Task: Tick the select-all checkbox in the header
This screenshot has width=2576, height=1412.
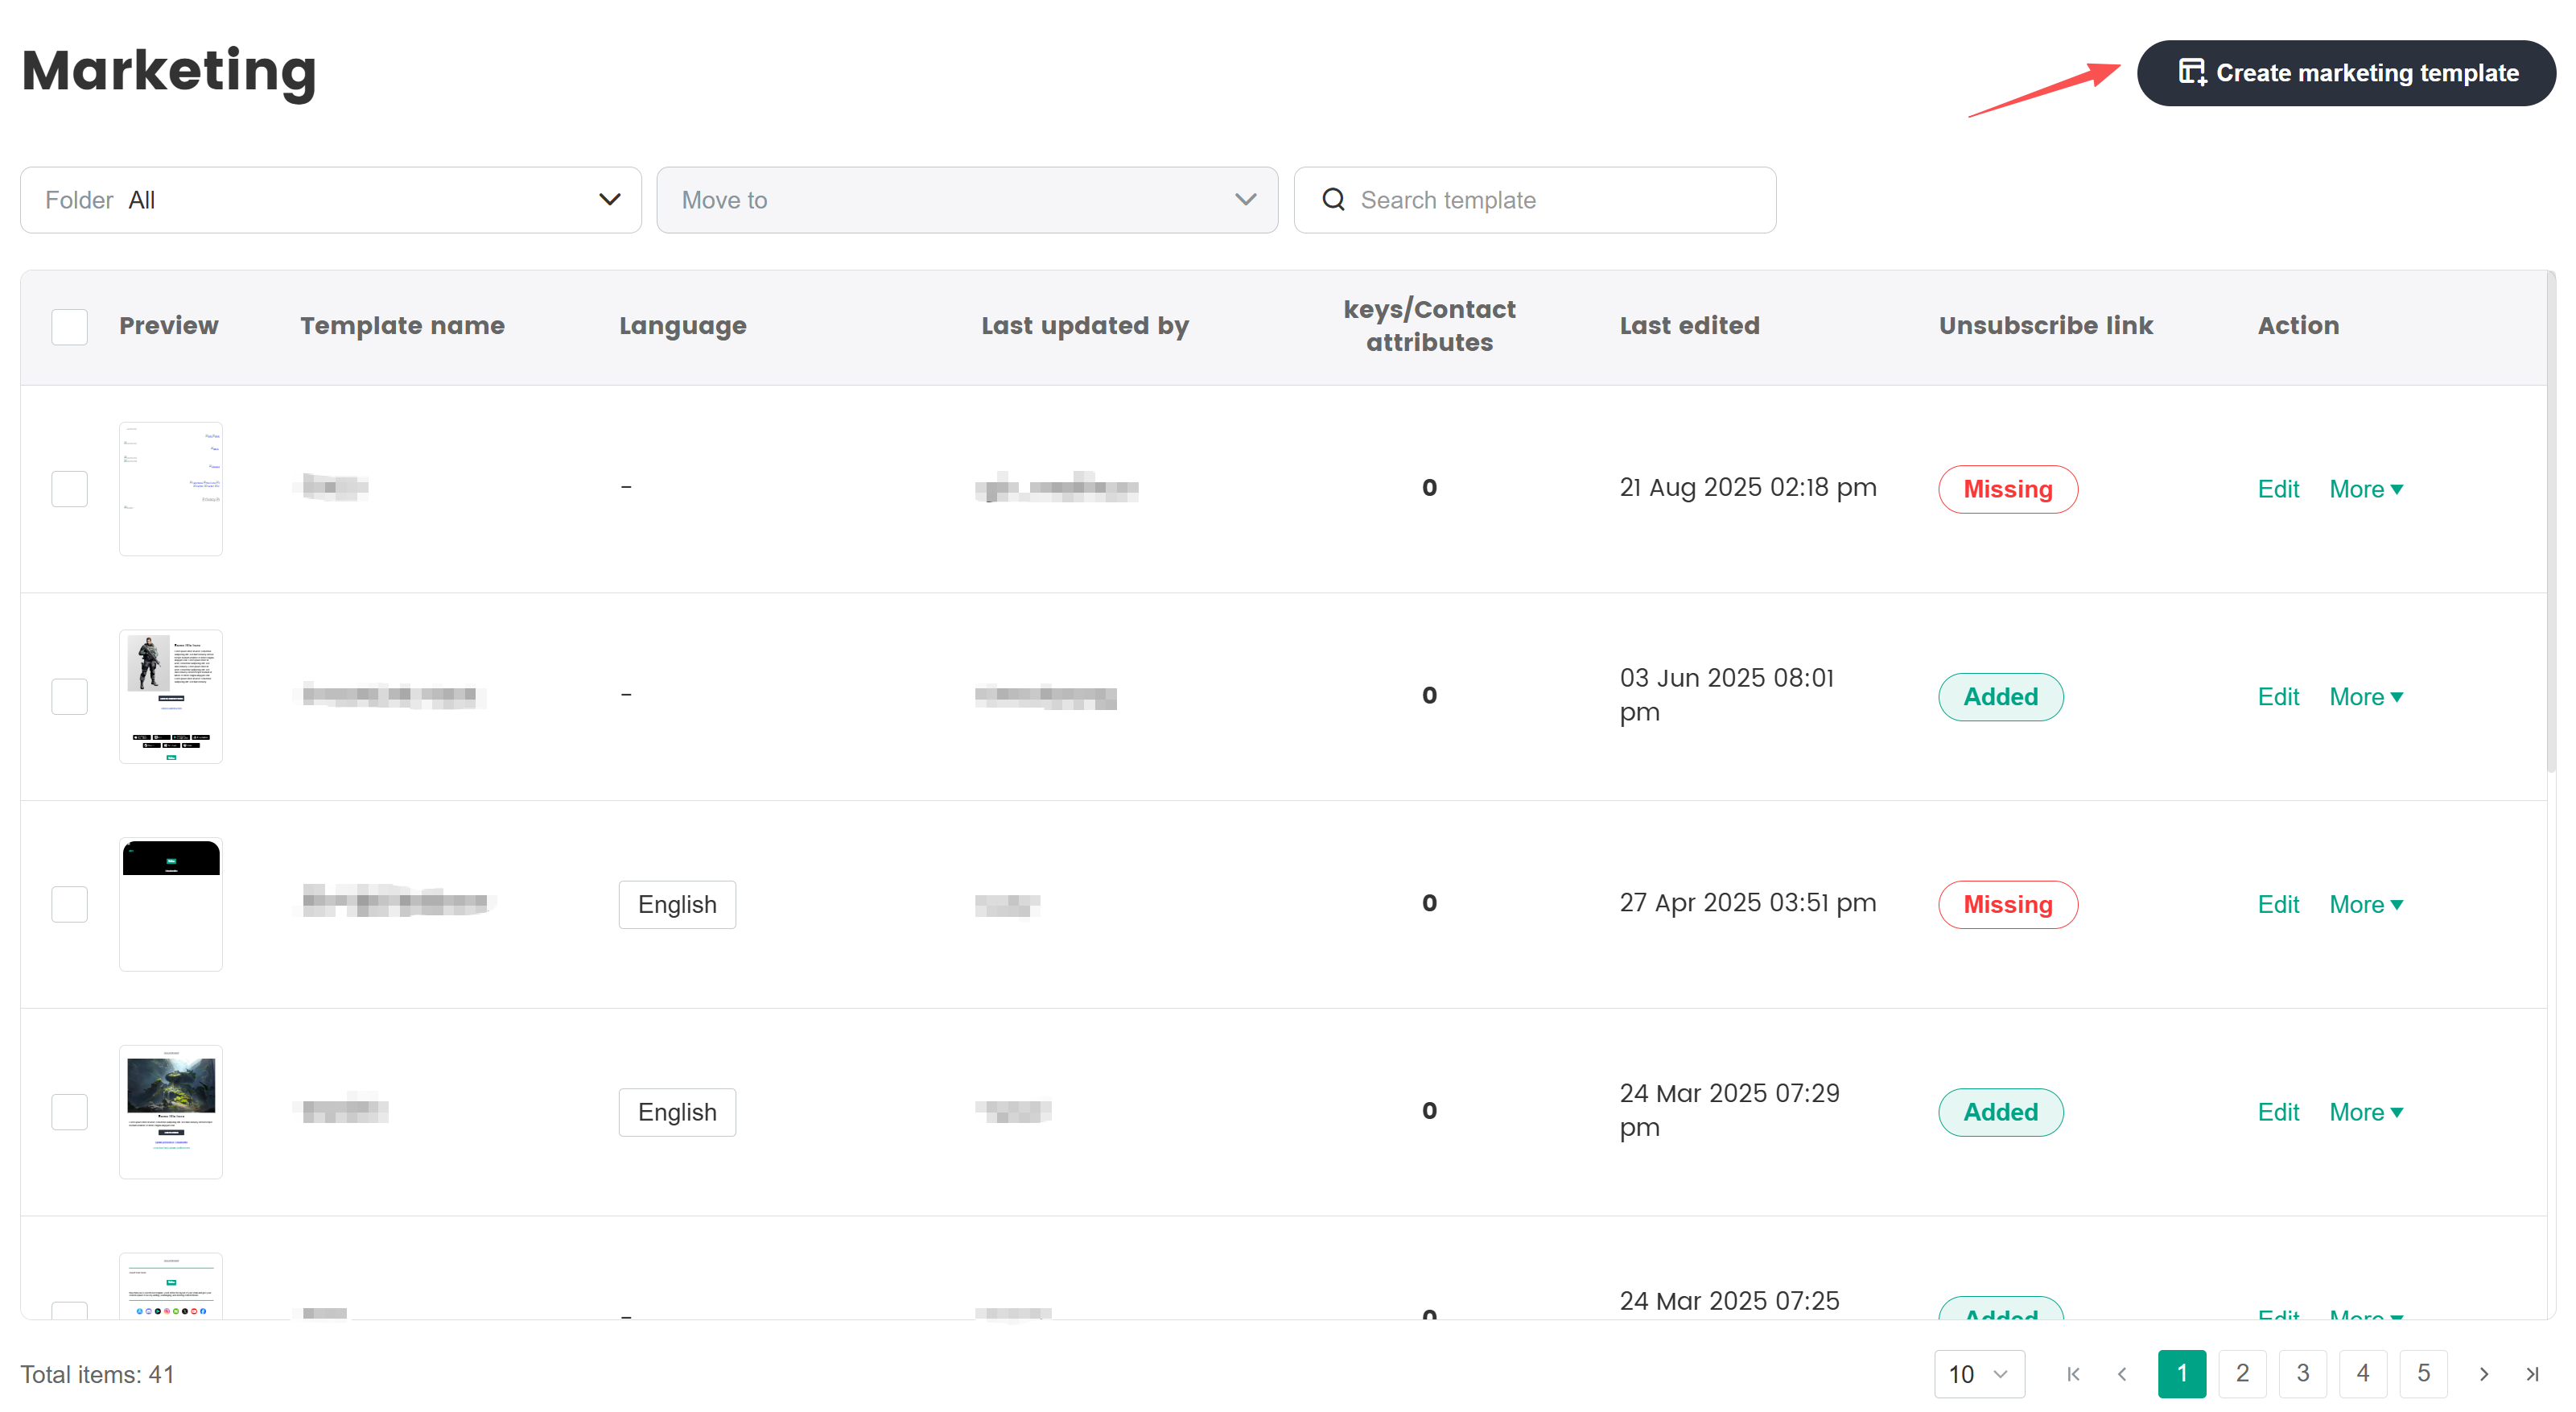Action: point(69,326)
